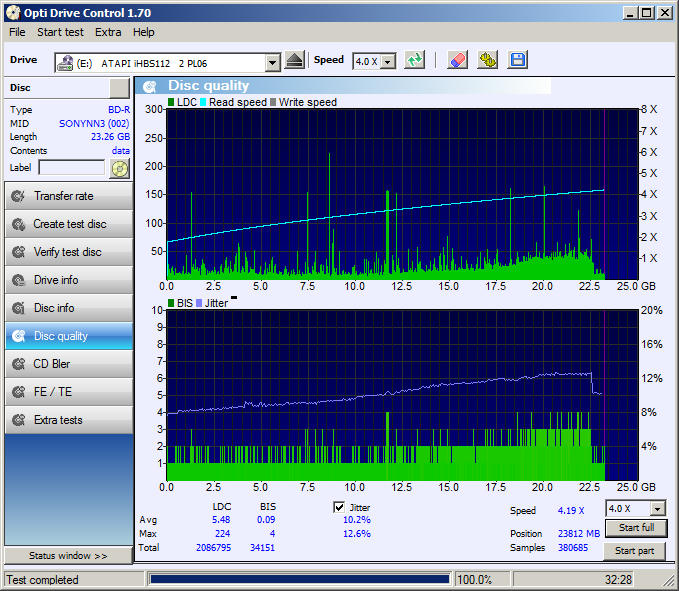The width and height of the screenshot is (679, 591).
Task: Click the LDC green legend swatch
Action: point(171,102)
